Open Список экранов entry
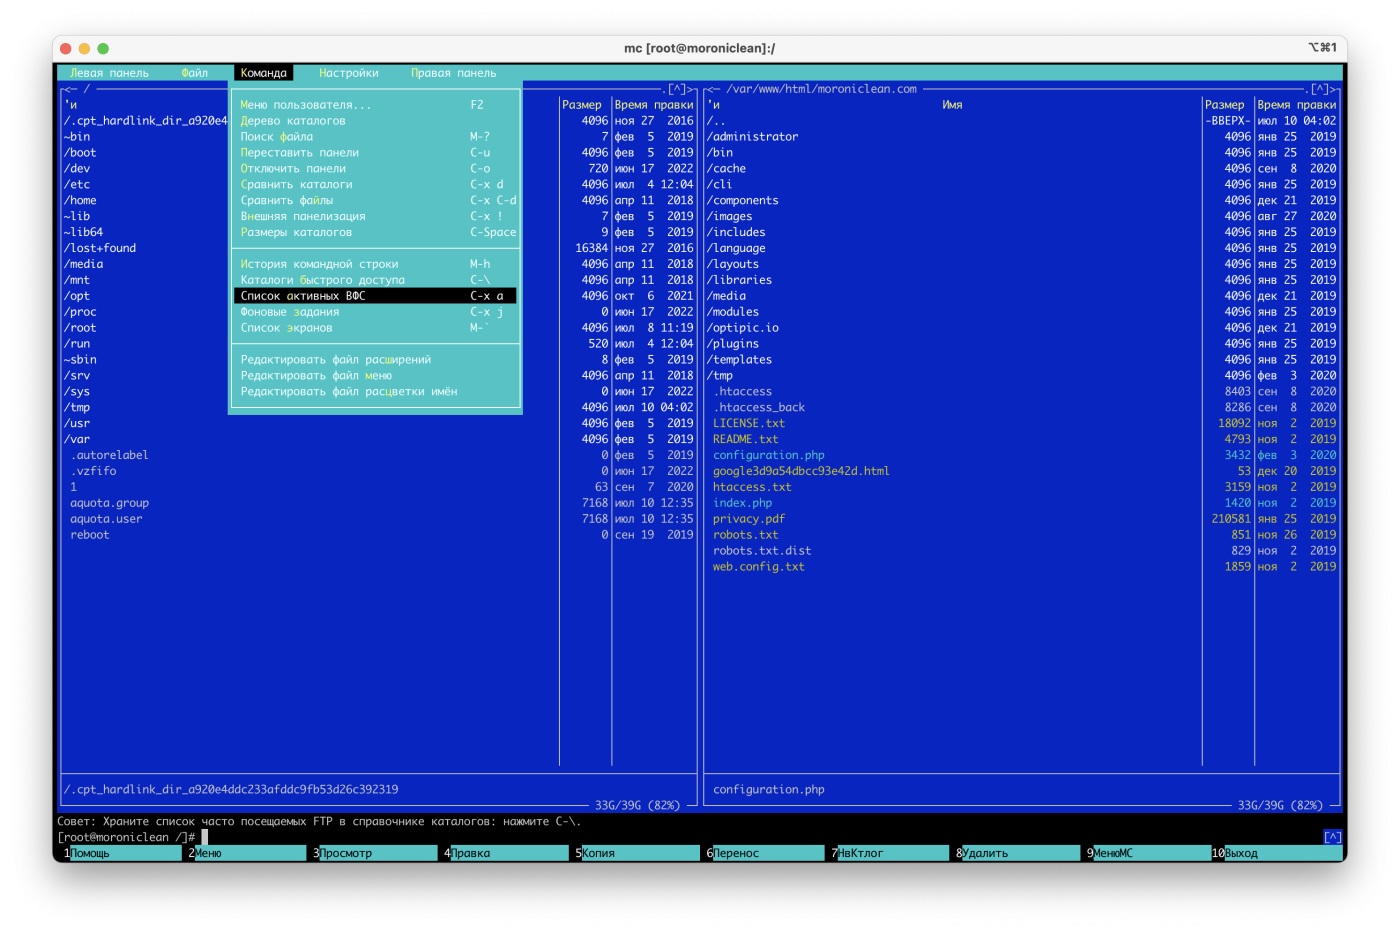This screenshot has width=1400, height=932. 376,328
